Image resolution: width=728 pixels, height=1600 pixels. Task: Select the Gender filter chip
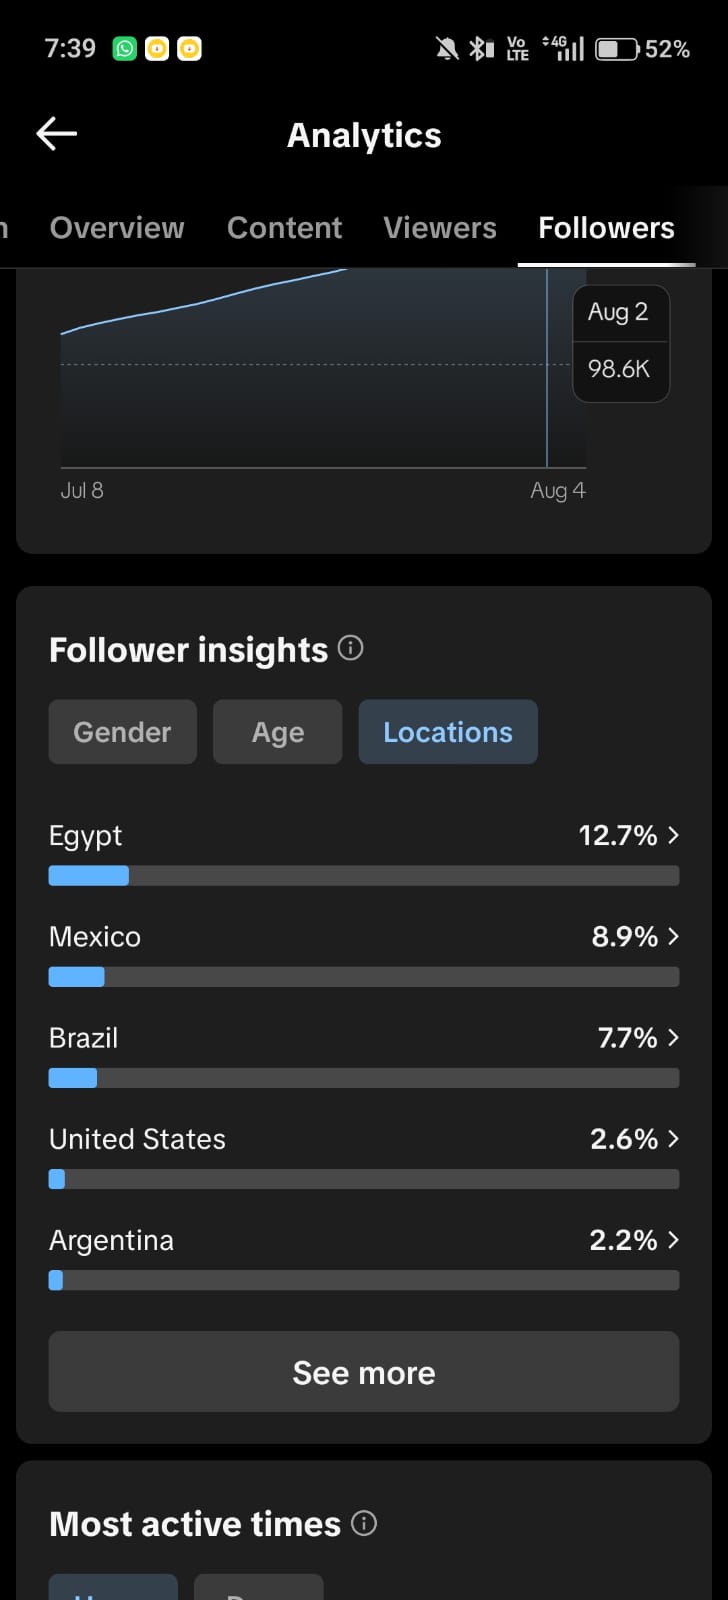coord(123,732)
